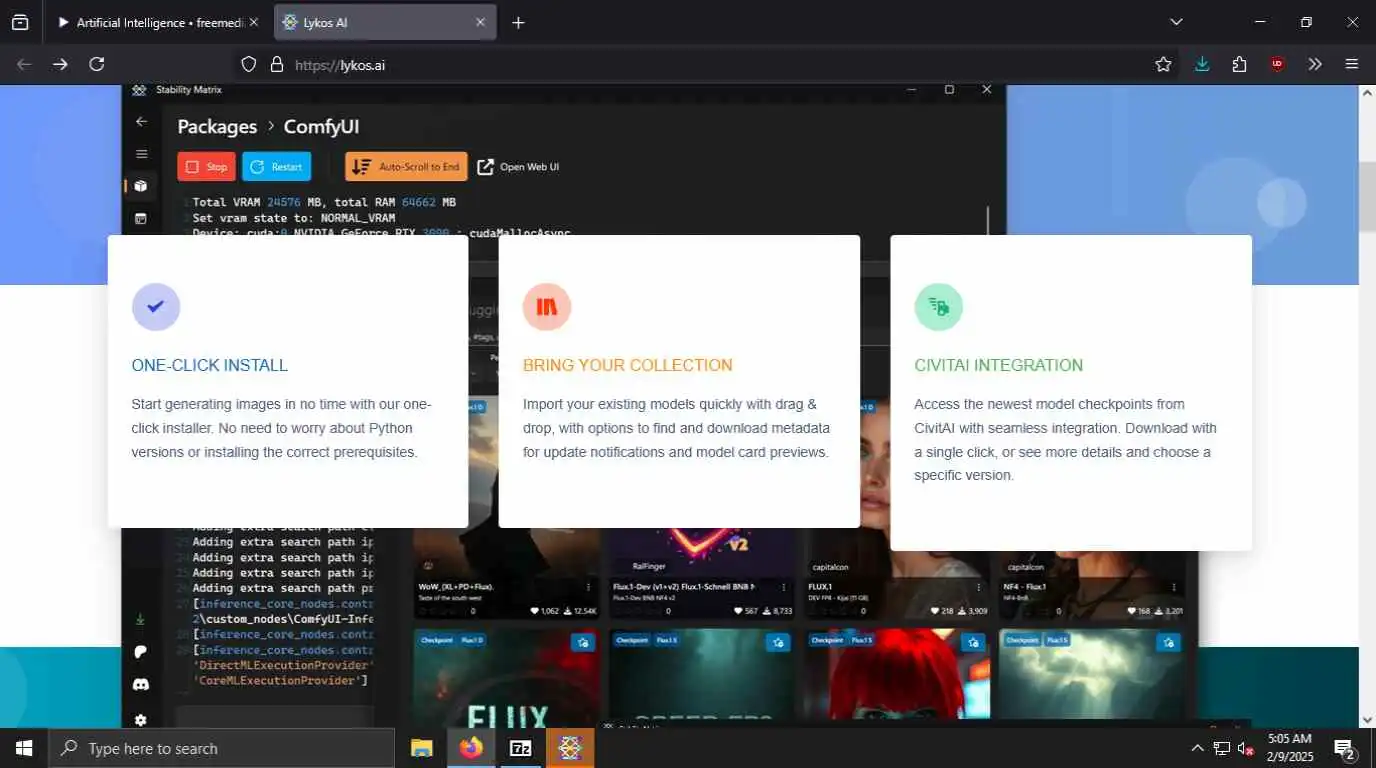
Task: Click download button on red-haired woman card
Action: [x=973, y=642]
